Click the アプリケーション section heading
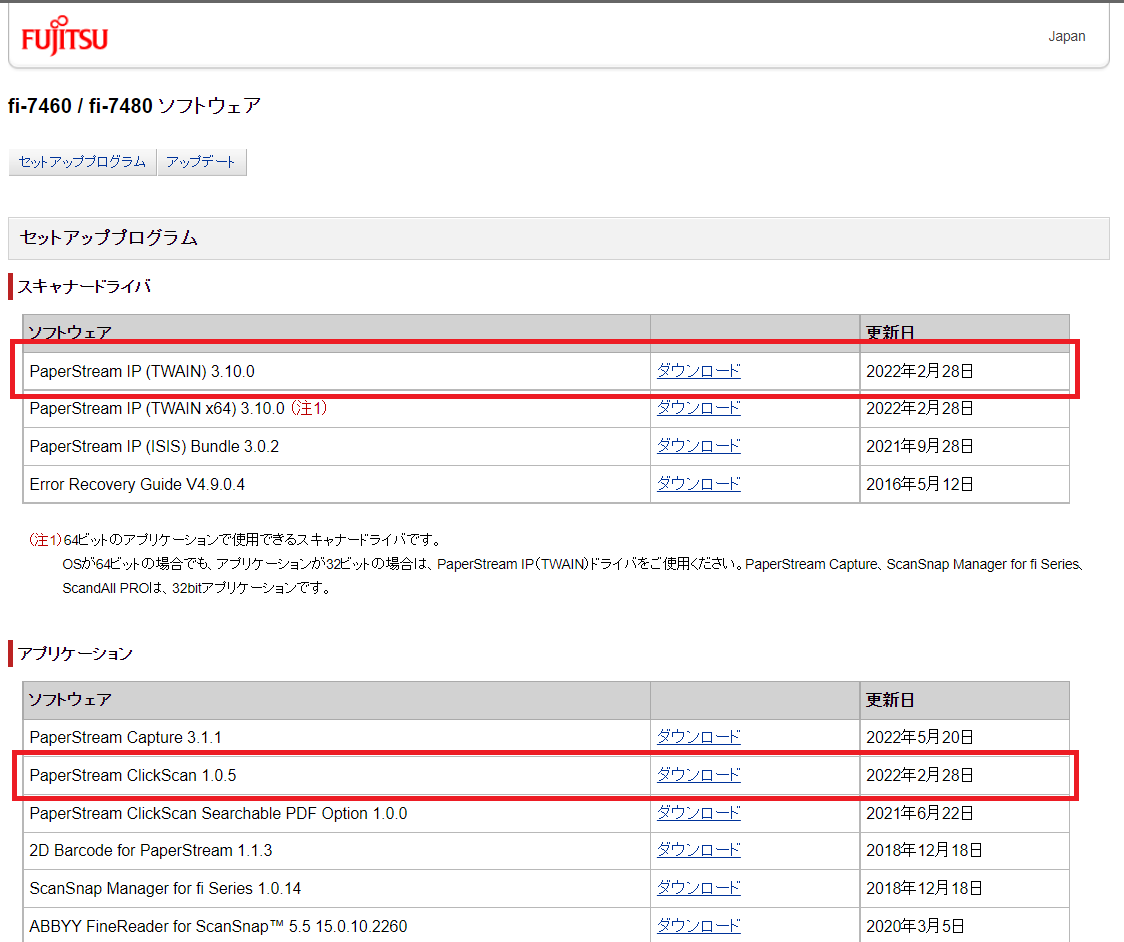This screenshot has height=942, width=1124. coord(75,654)
